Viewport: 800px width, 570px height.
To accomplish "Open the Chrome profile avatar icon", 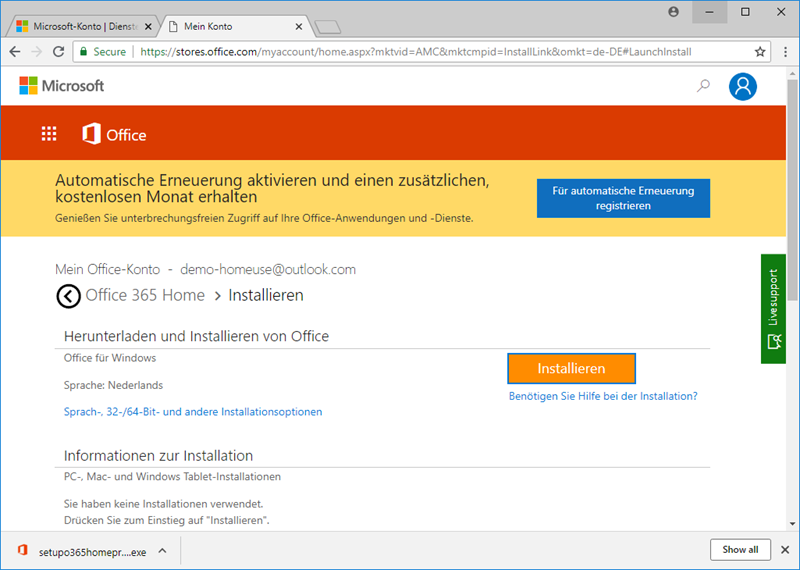I will 673,12.
